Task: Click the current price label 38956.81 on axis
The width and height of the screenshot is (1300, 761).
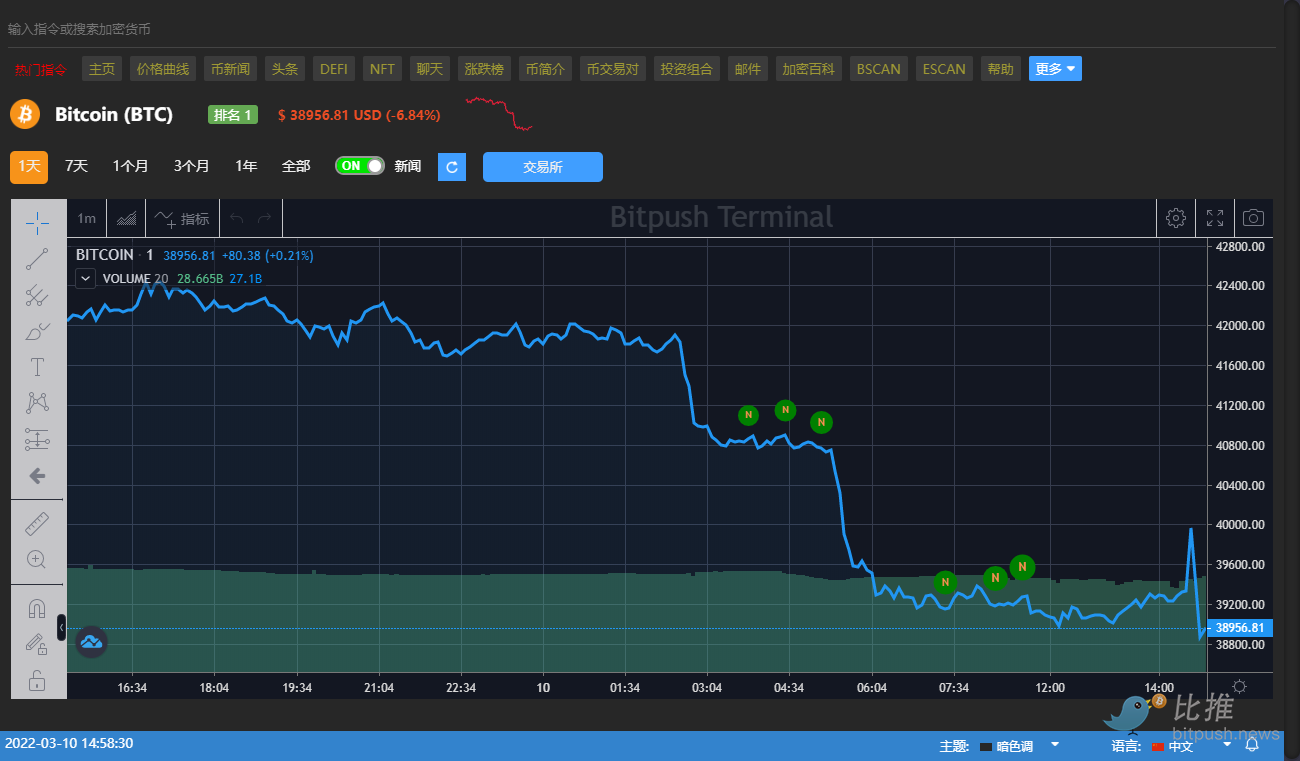Action: point(1238,628)
